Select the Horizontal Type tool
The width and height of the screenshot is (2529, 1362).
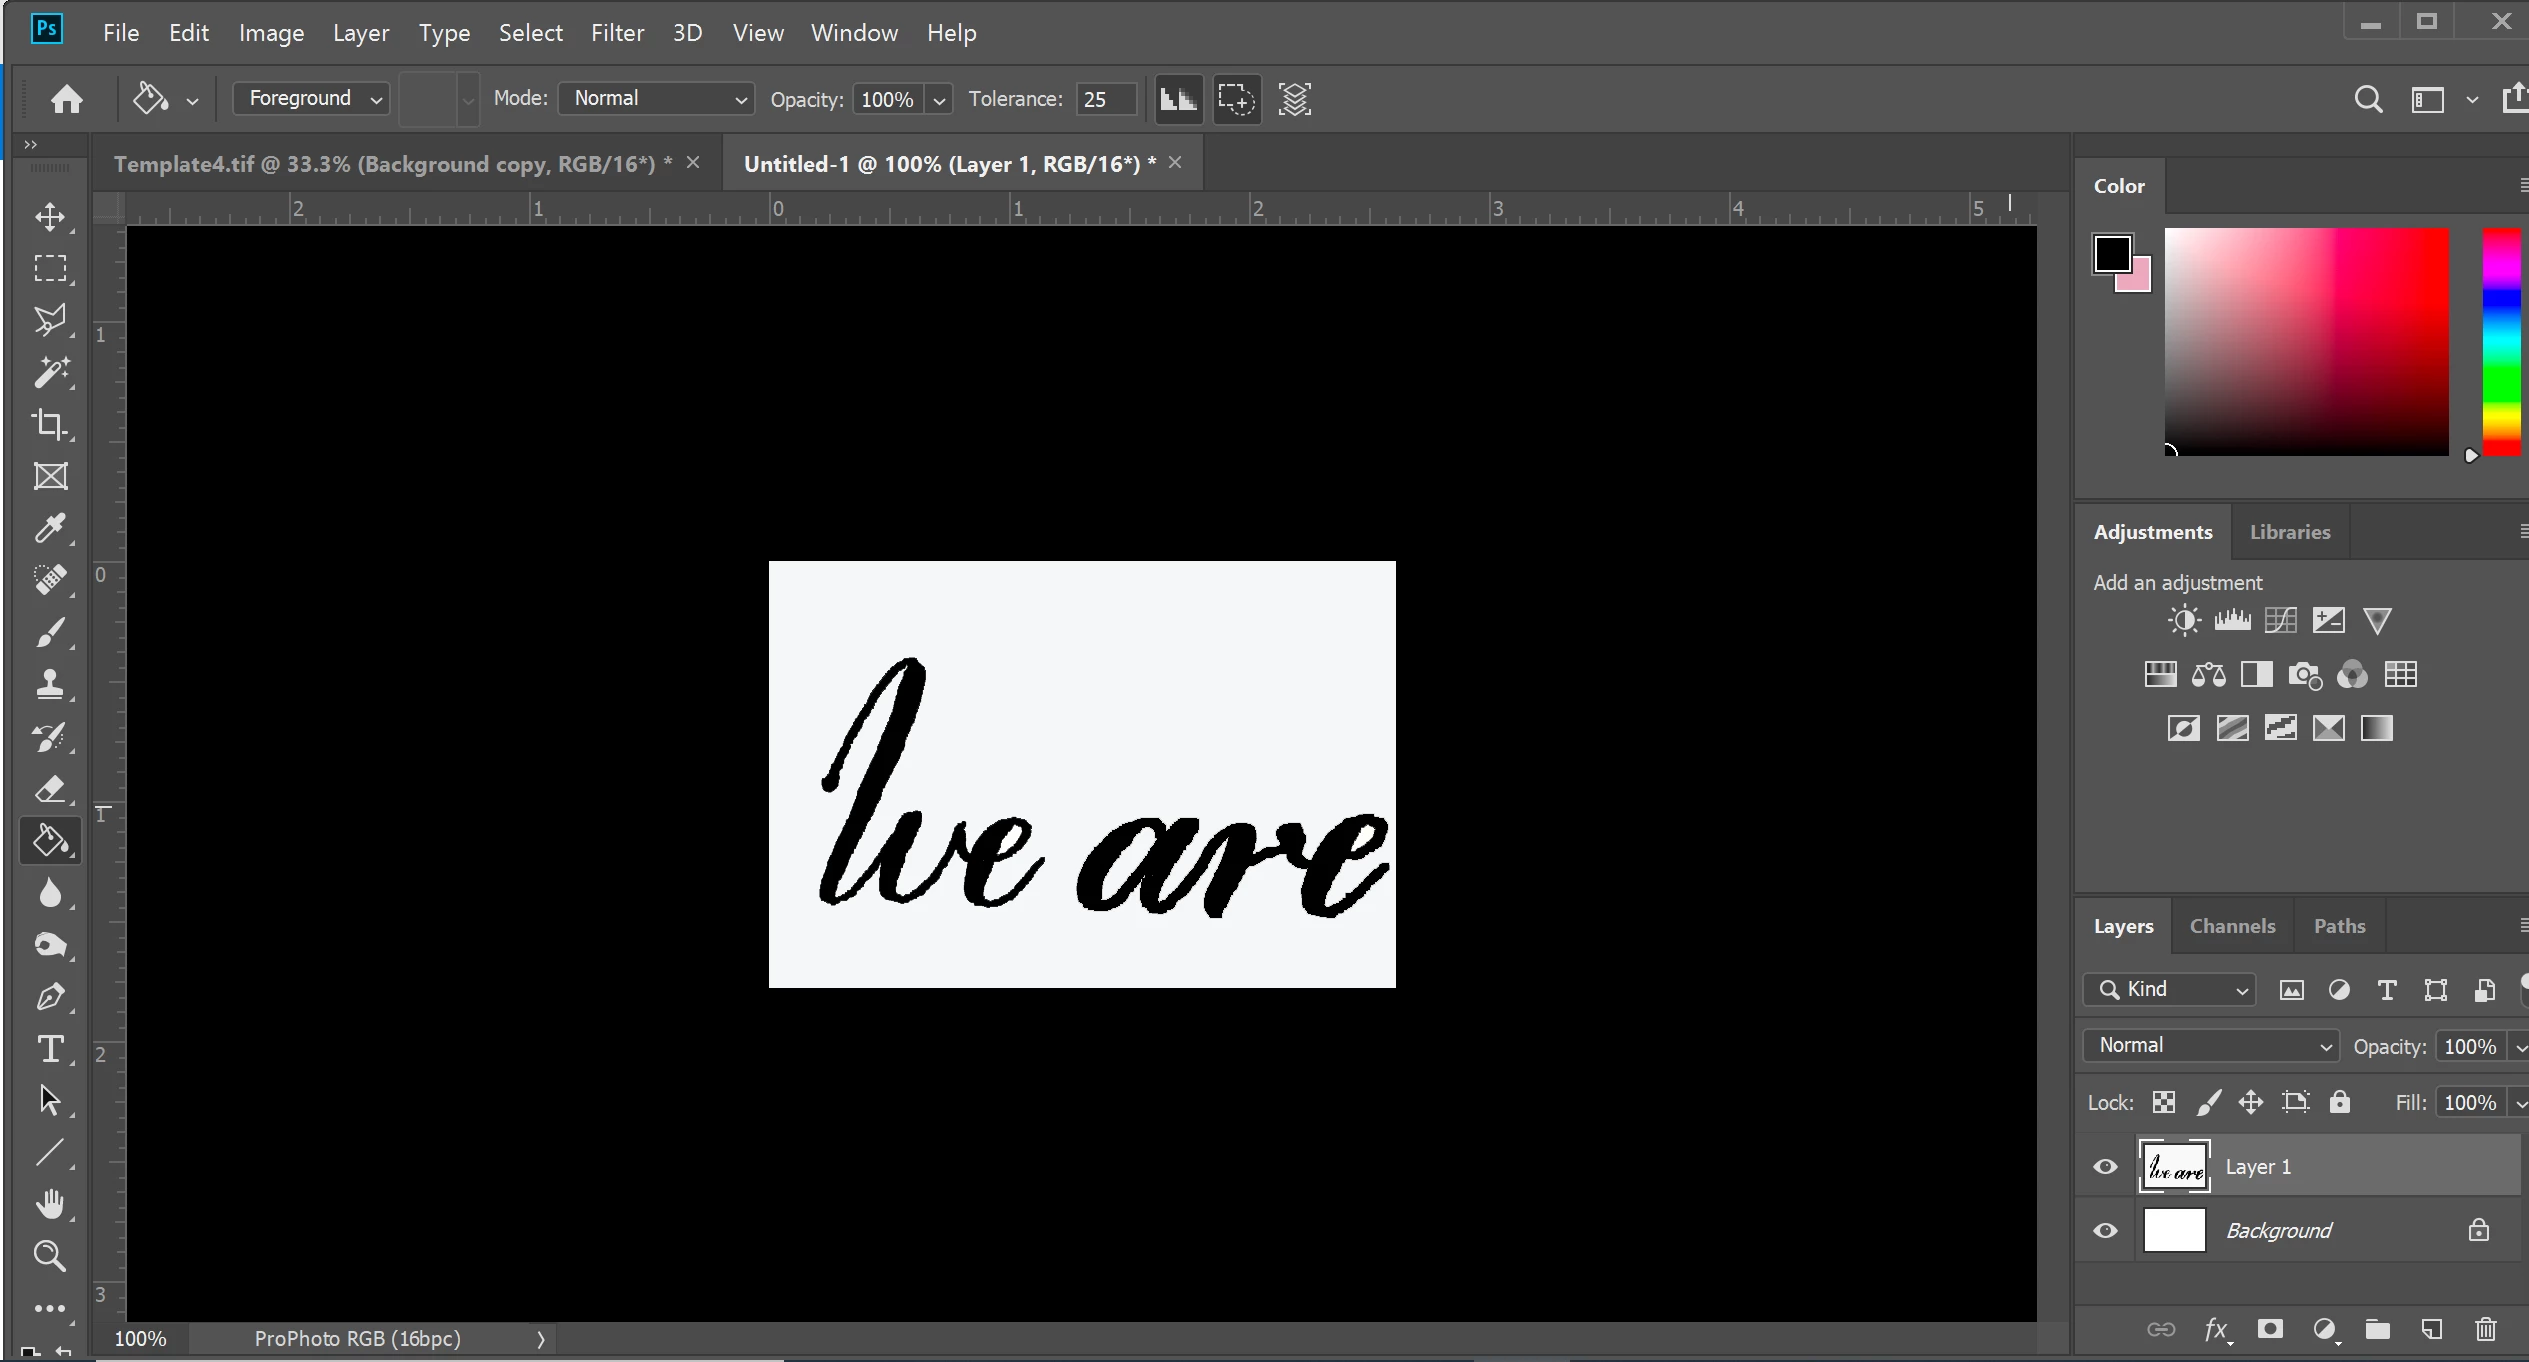coord(50,1049)
